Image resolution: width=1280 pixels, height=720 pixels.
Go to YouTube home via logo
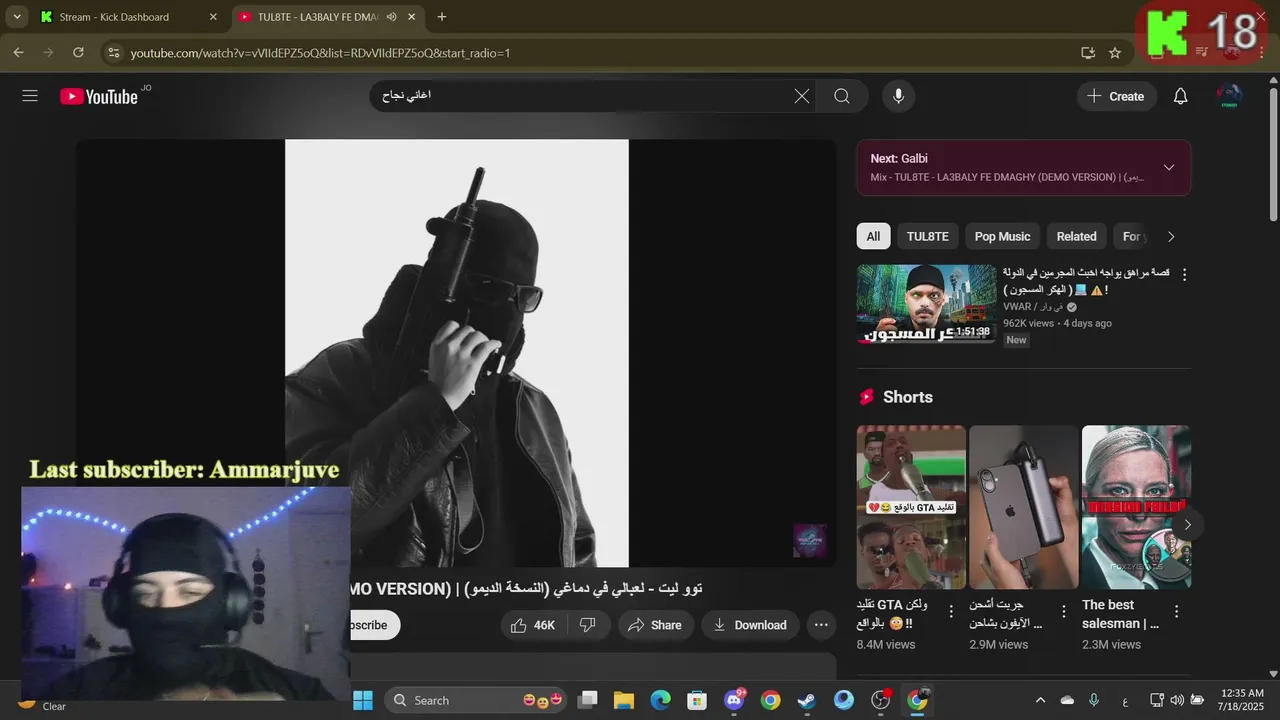click(x=99, y=96)
